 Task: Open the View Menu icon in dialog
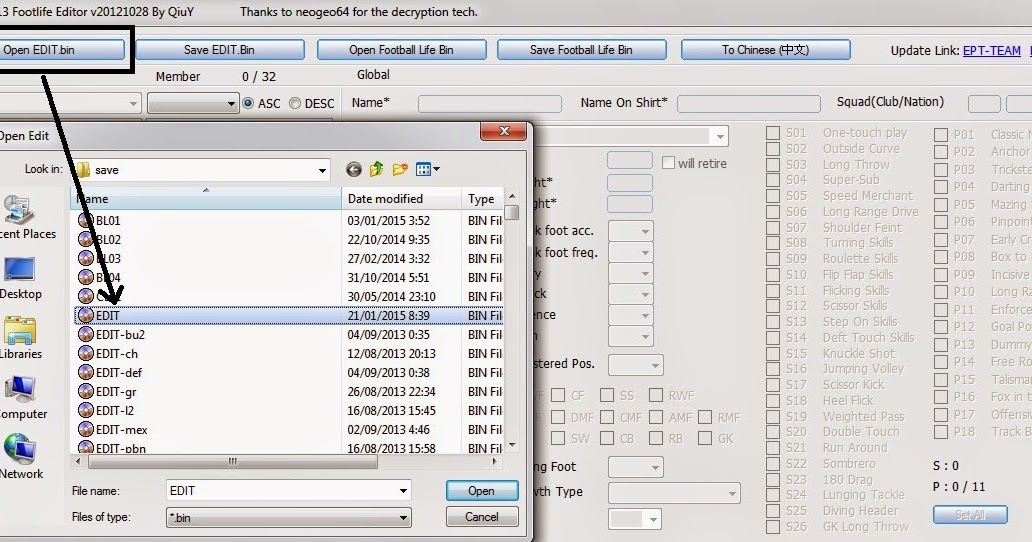[428, 170]
